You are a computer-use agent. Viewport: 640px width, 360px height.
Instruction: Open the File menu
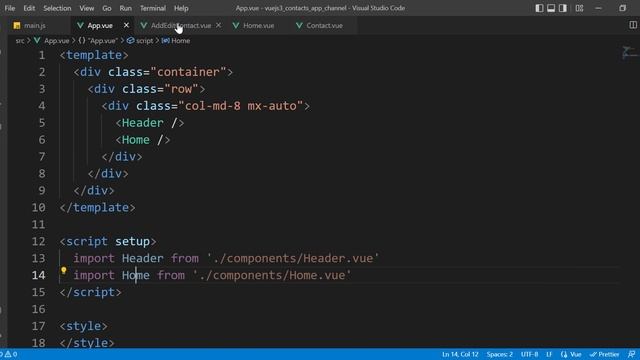click(x=10, y=8)
